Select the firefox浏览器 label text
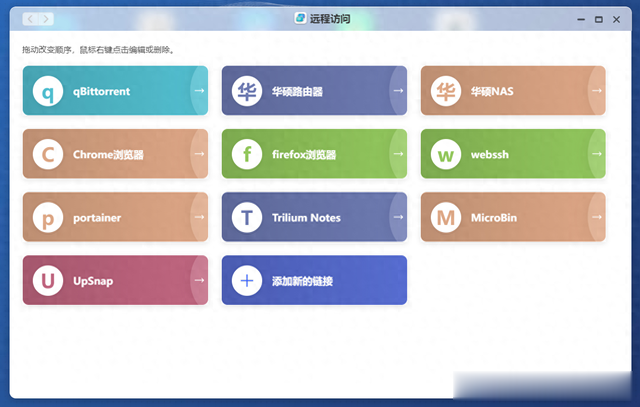The image size is (640, 407). pos(304,155)
